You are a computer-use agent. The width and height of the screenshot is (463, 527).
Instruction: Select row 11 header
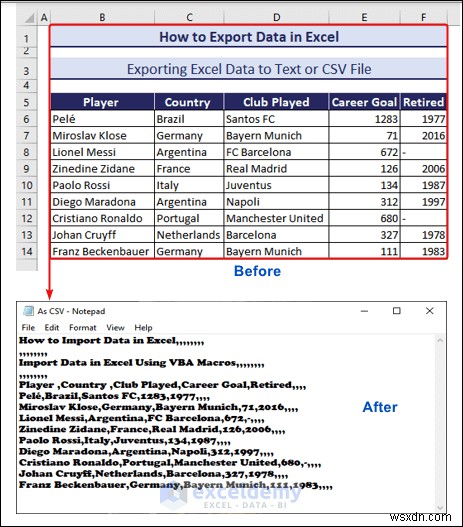(x=27, y=202)
